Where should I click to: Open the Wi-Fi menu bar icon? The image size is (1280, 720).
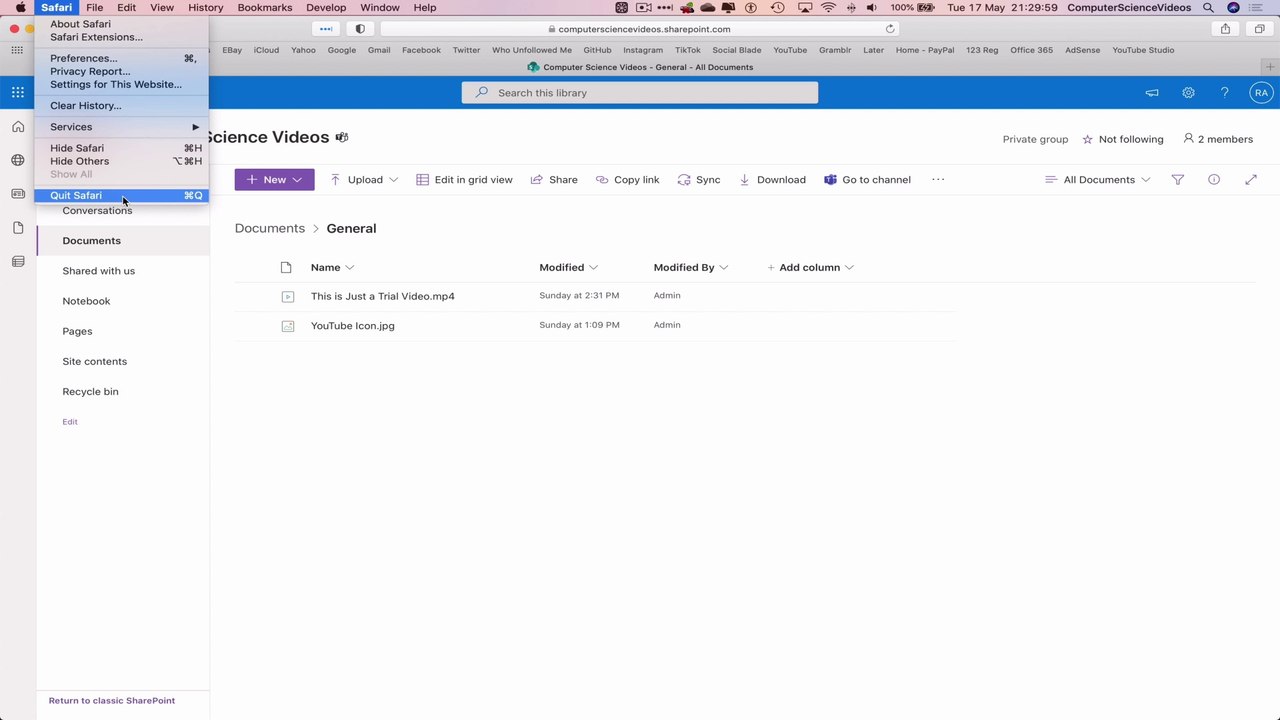(828, 7)
